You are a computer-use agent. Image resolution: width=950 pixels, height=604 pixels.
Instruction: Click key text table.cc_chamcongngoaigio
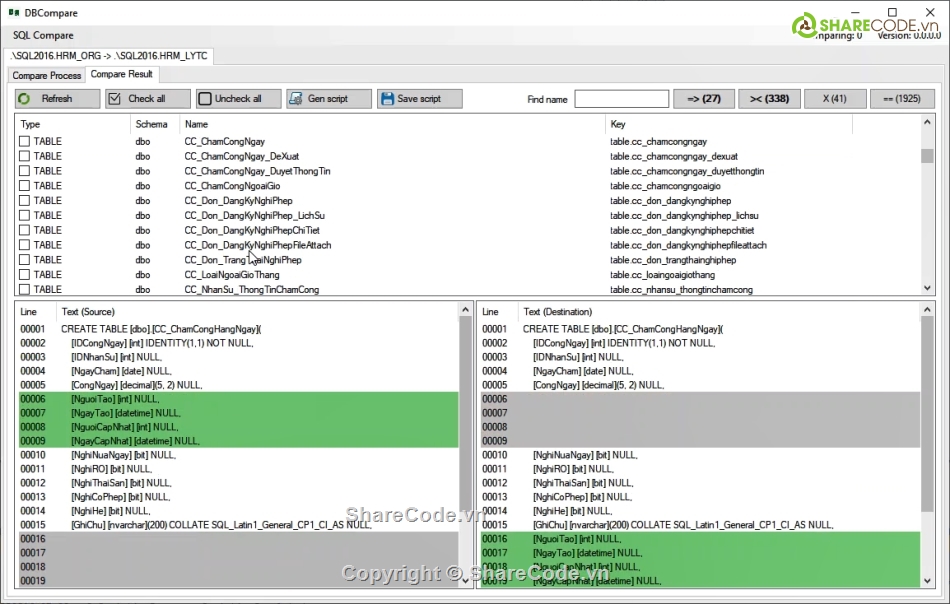click(665, 186)
